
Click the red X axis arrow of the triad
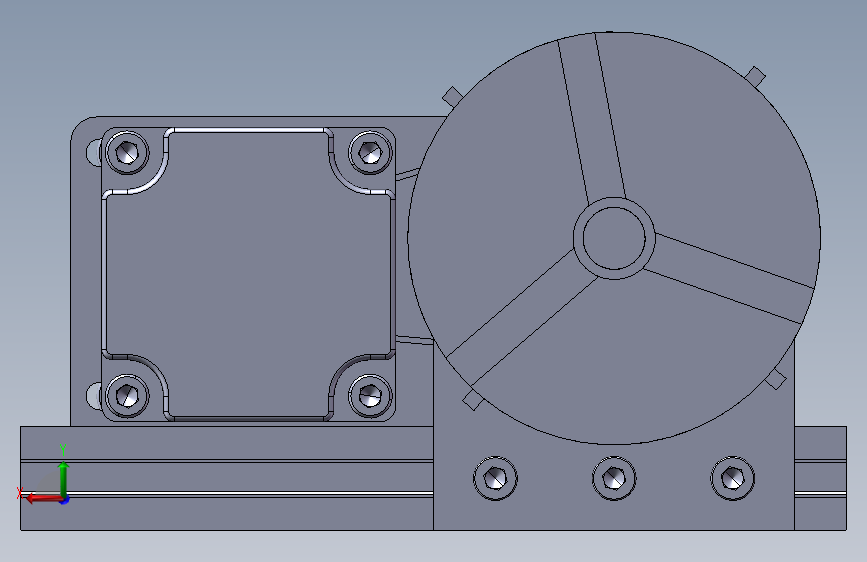43,498
